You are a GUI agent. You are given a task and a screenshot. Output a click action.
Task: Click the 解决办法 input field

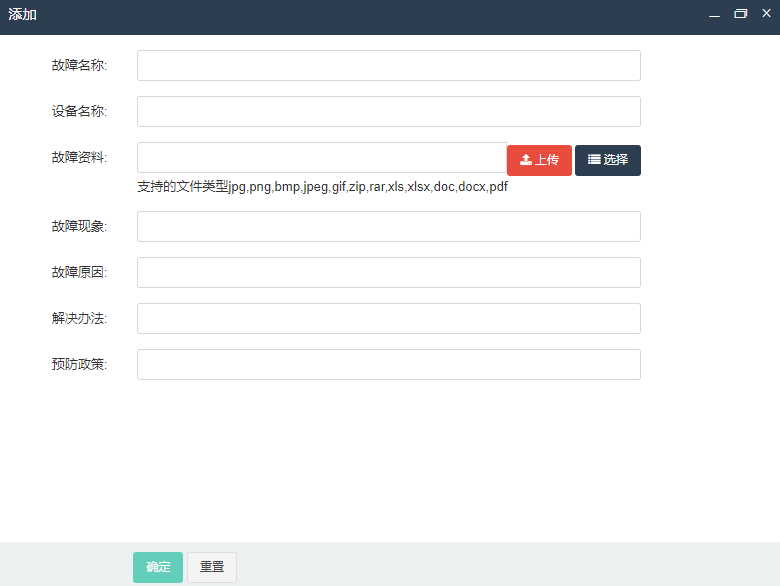[x=389, y=318]
